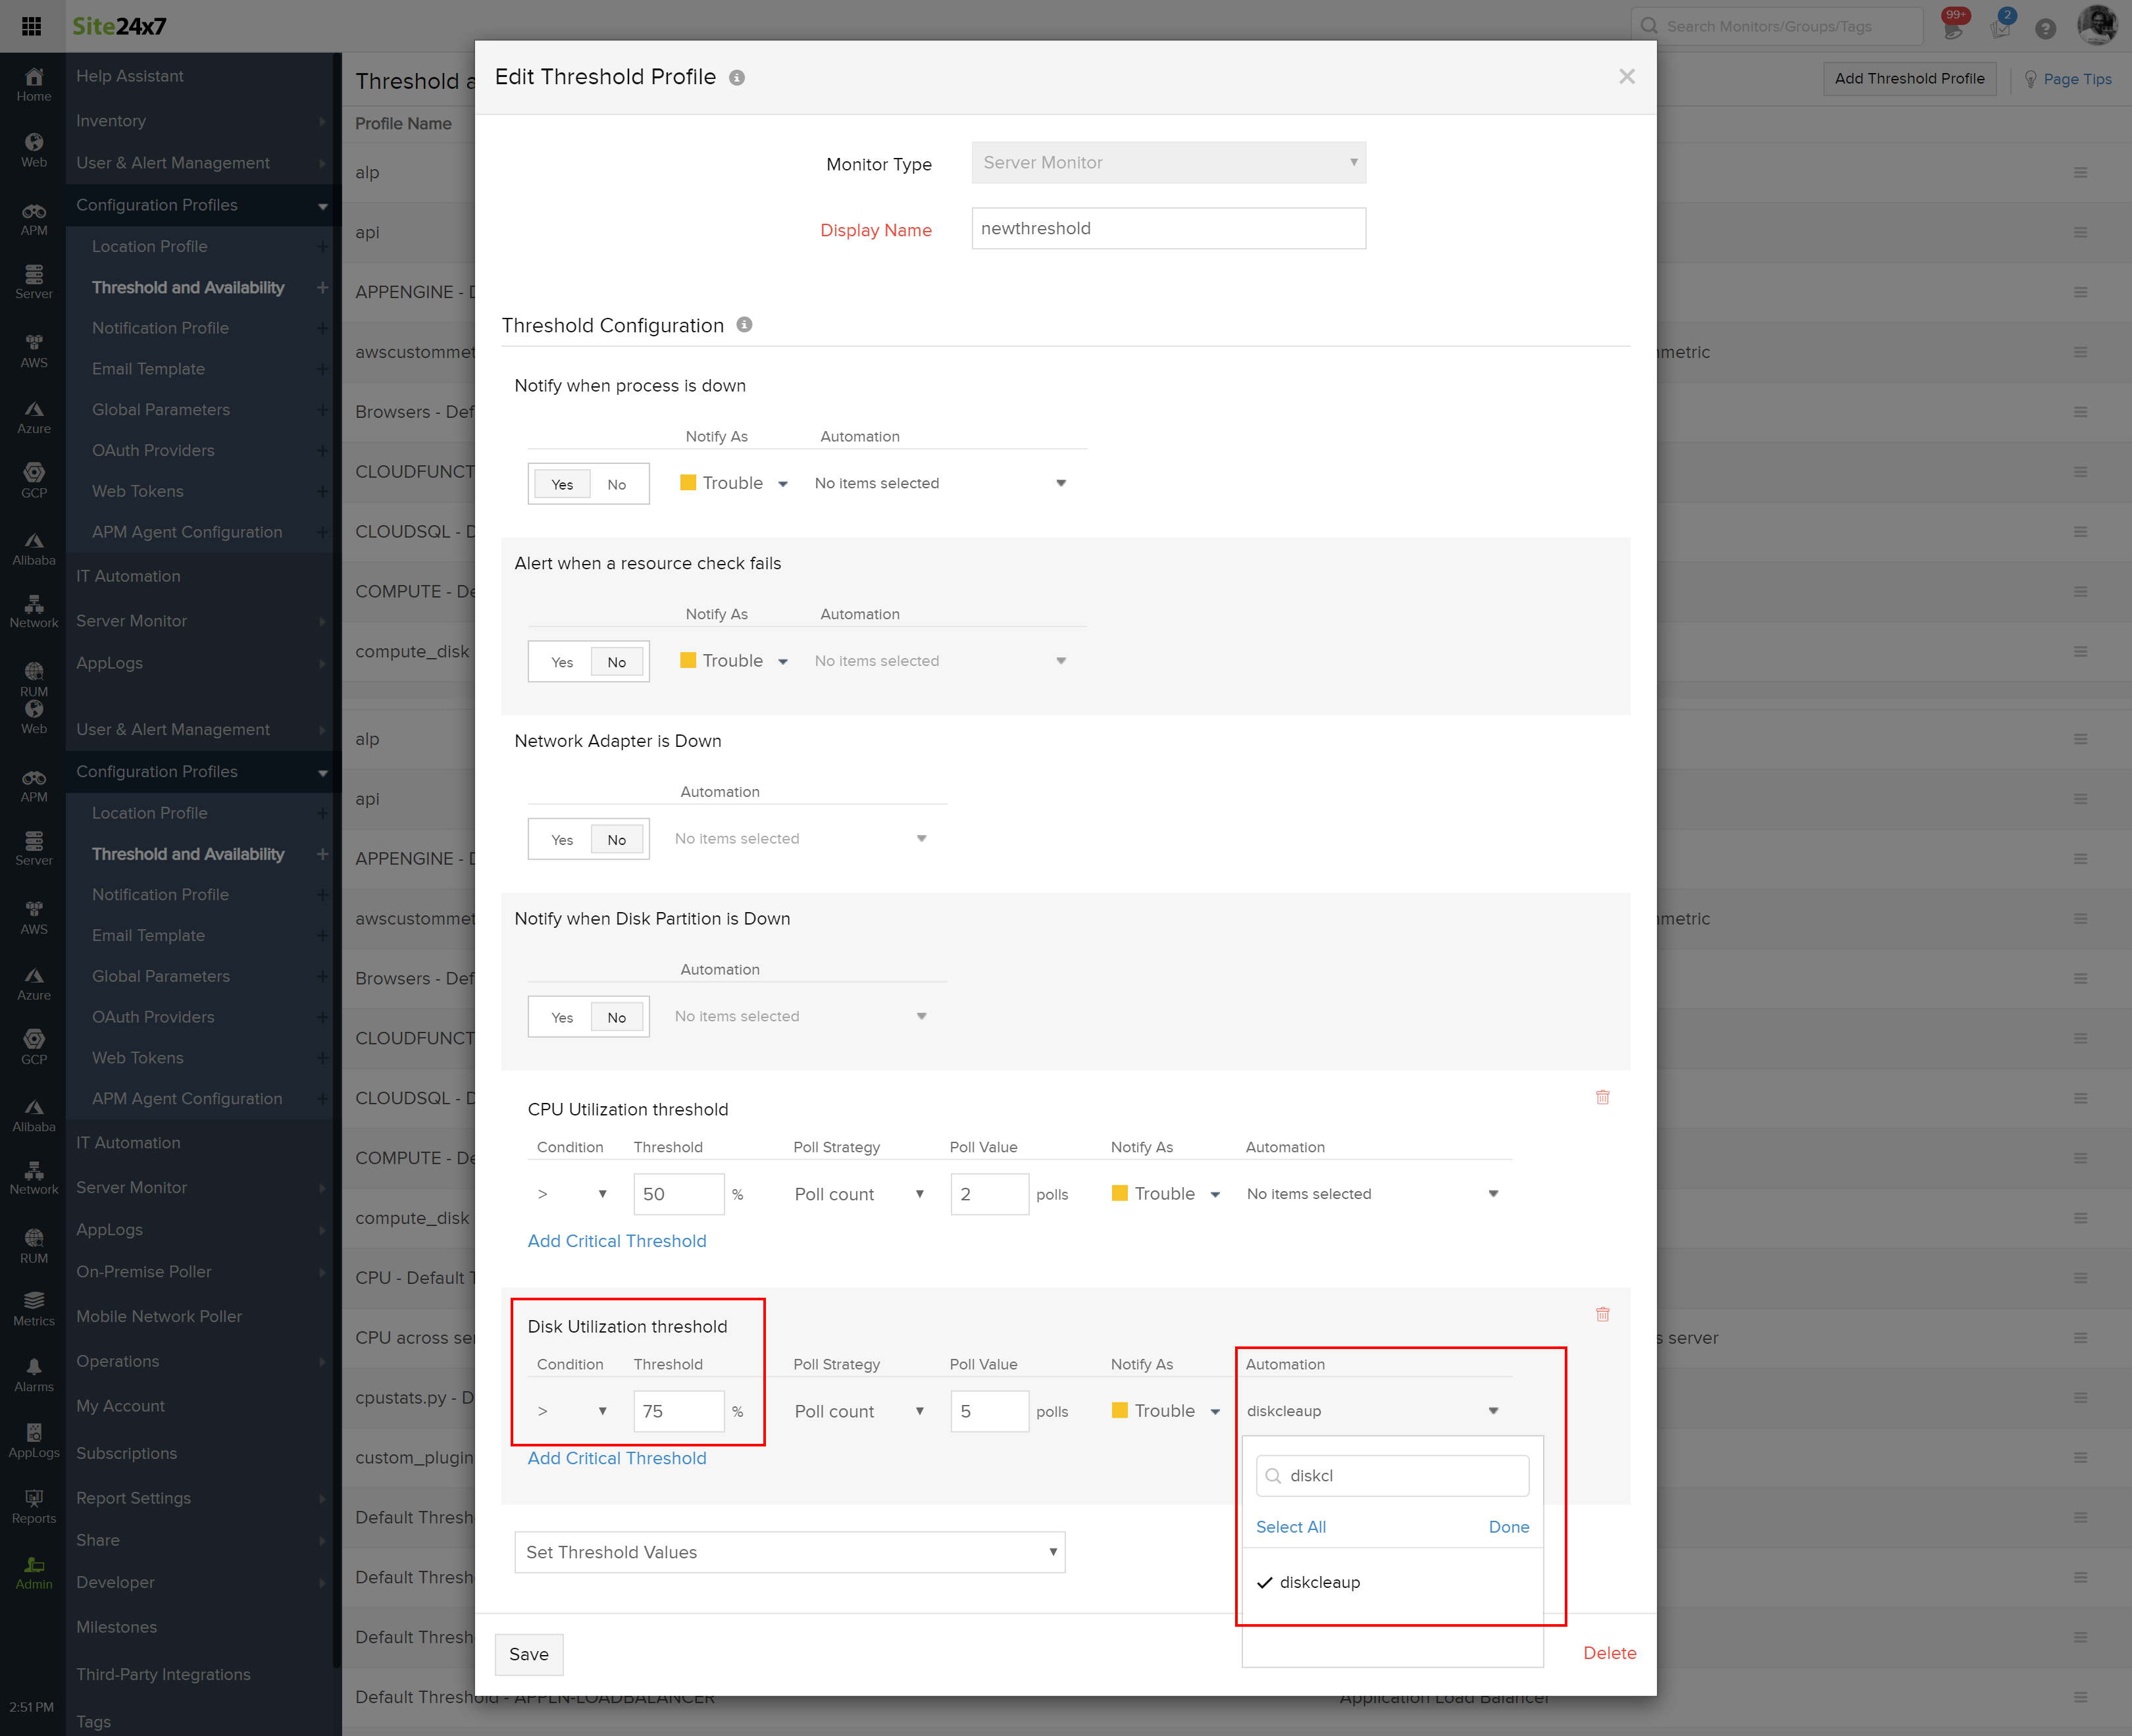
Task: Open the apps grid menu icon
Action: [31, 26]
